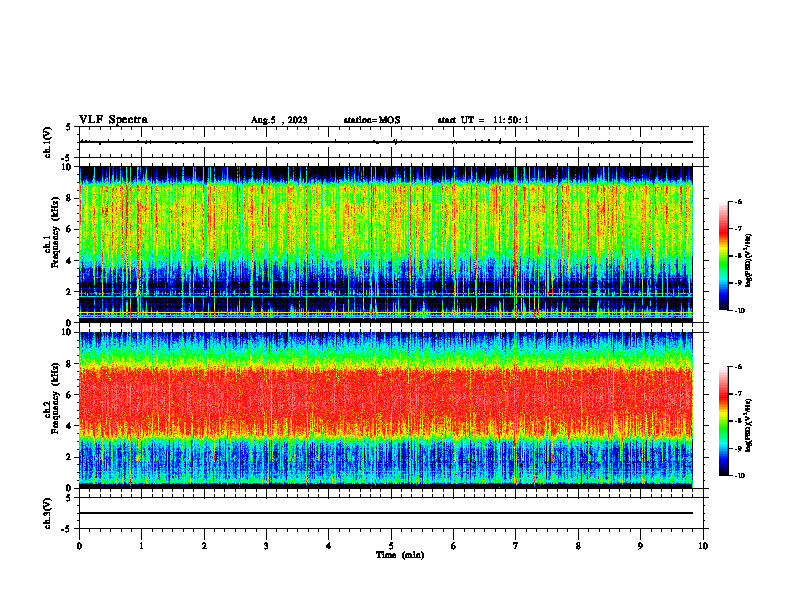Click the "ch.1(V)" waveform axis label
Image resolution: width=792 pixels, height=612 pixels.
point(48,142)
